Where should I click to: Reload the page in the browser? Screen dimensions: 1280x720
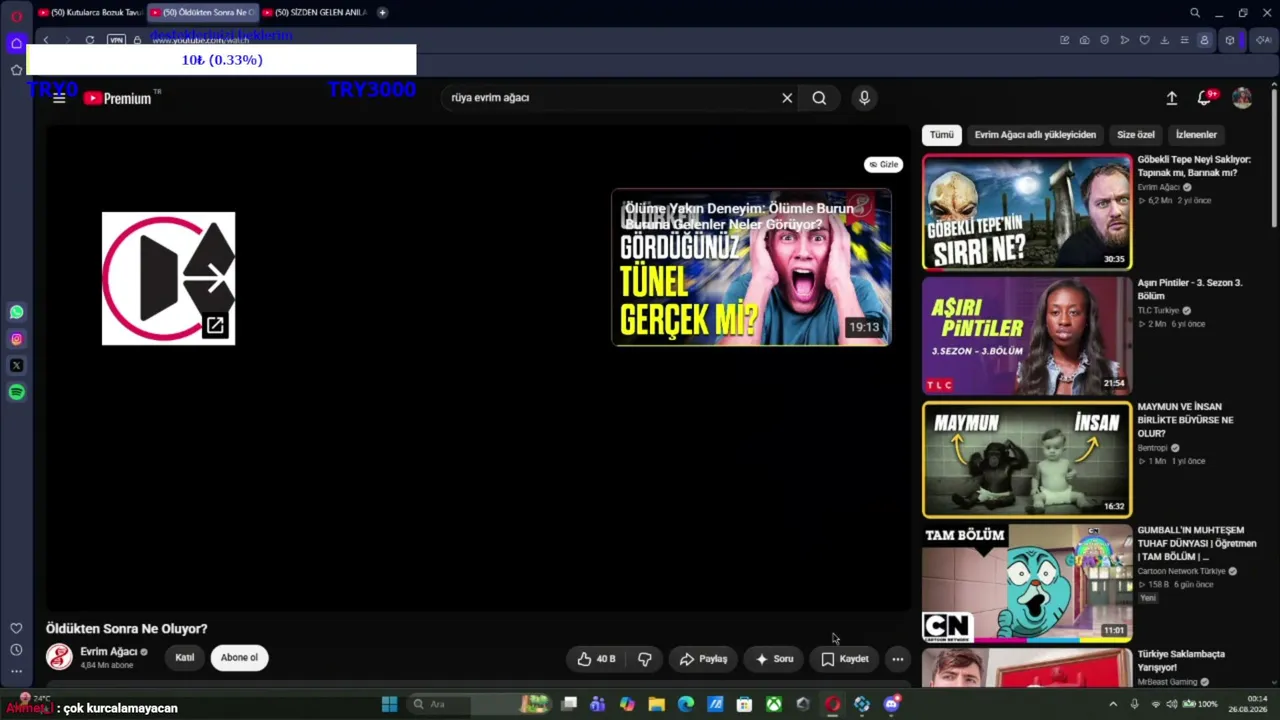click(90, 40)
